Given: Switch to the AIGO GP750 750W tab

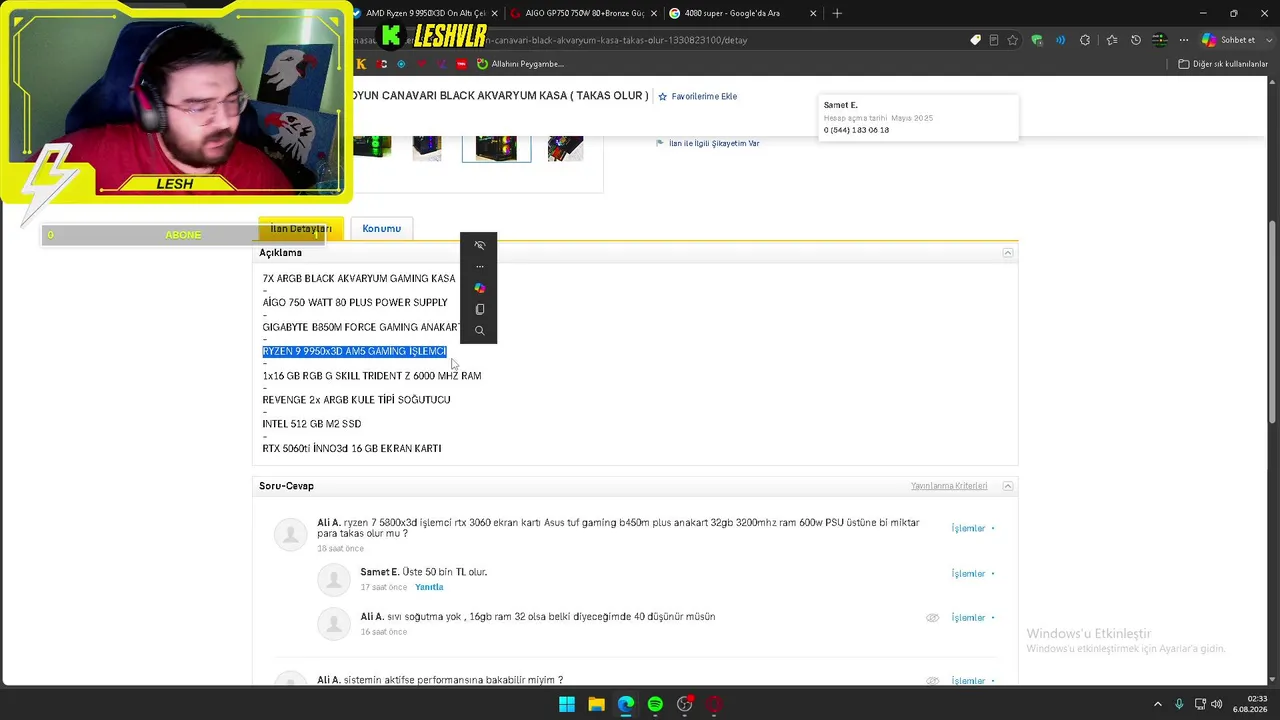Looking at the screenshot, I should click(x=584, y=13).
